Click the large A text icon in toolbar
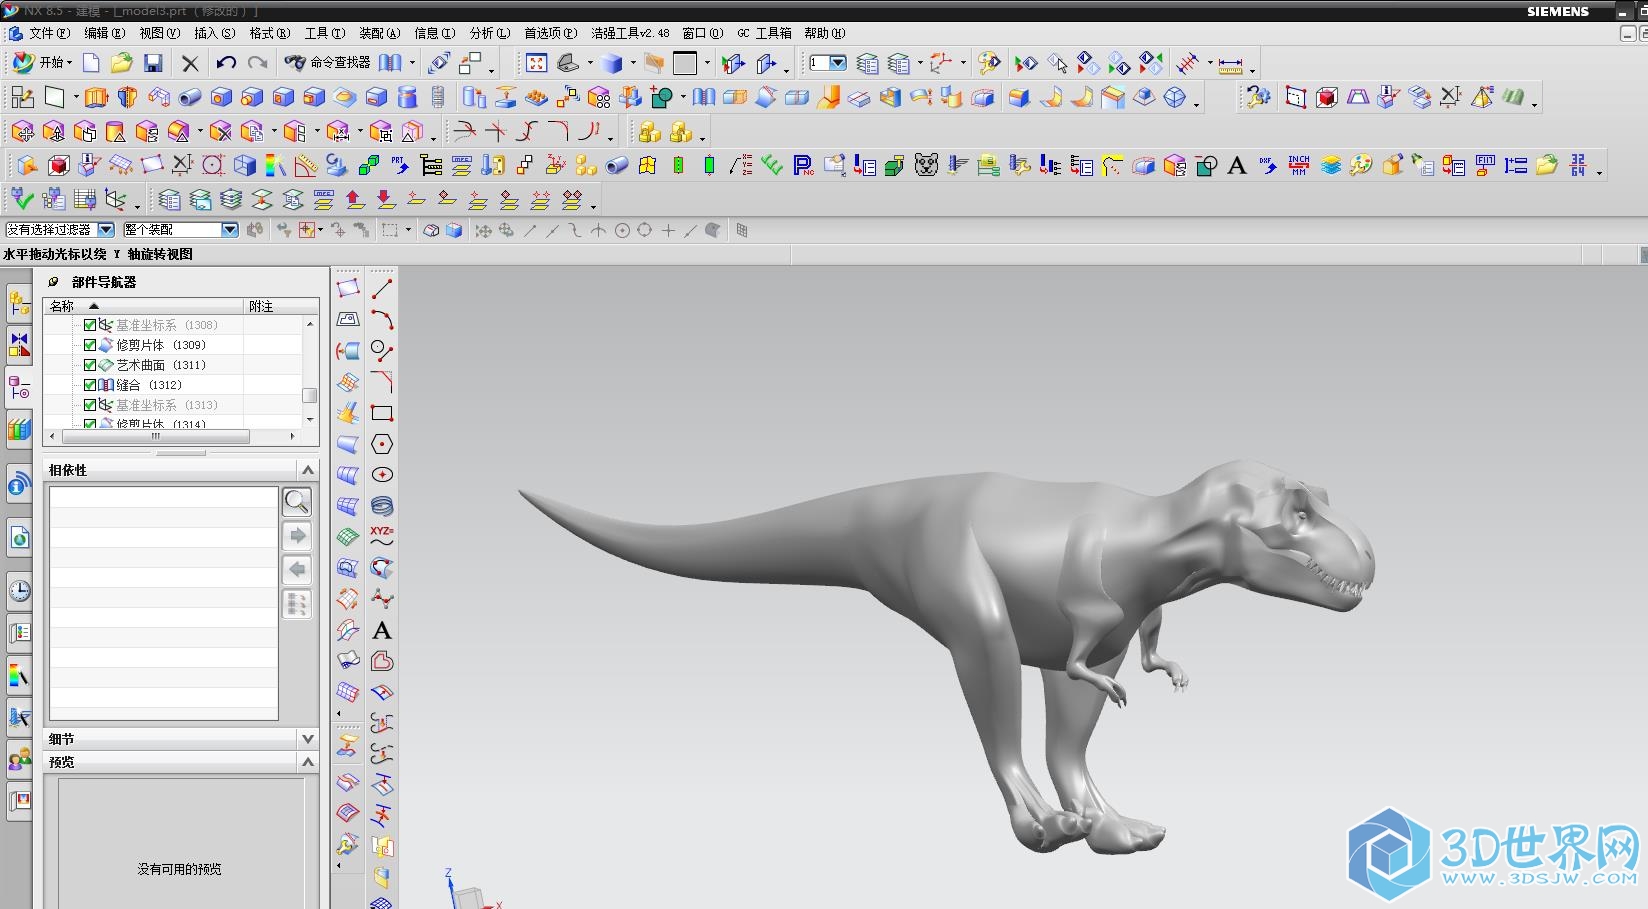Screen dimensions: 1648x909 pos(1237,165)
